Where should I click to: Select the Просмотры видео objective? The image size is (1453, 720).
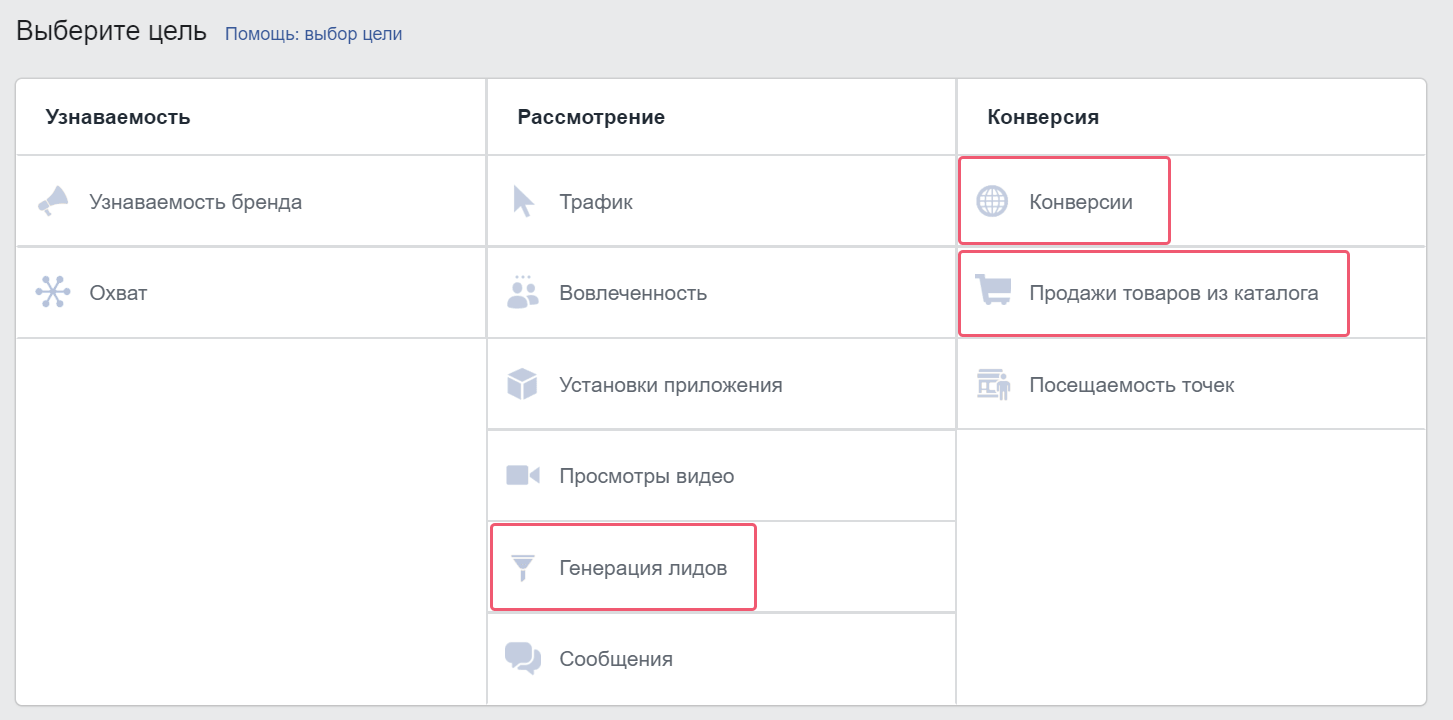coord(647,476)
